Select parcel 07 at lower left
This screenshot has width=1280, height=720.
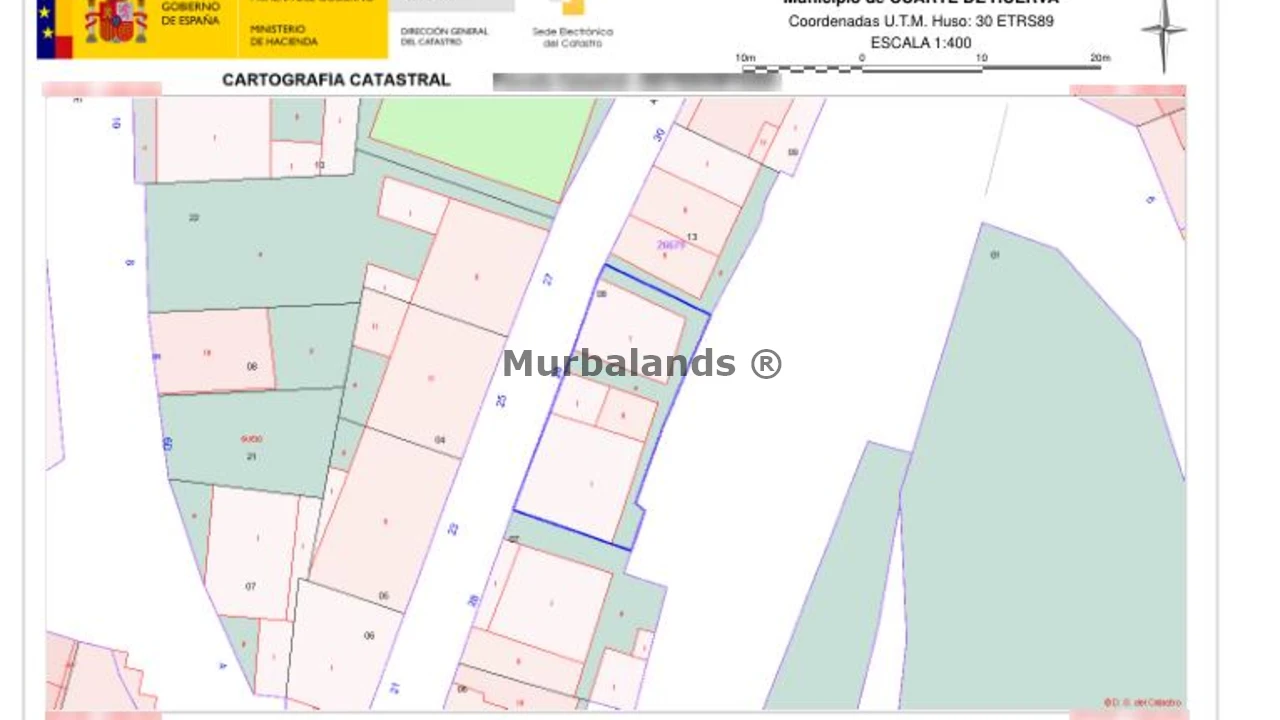point(251,585)
